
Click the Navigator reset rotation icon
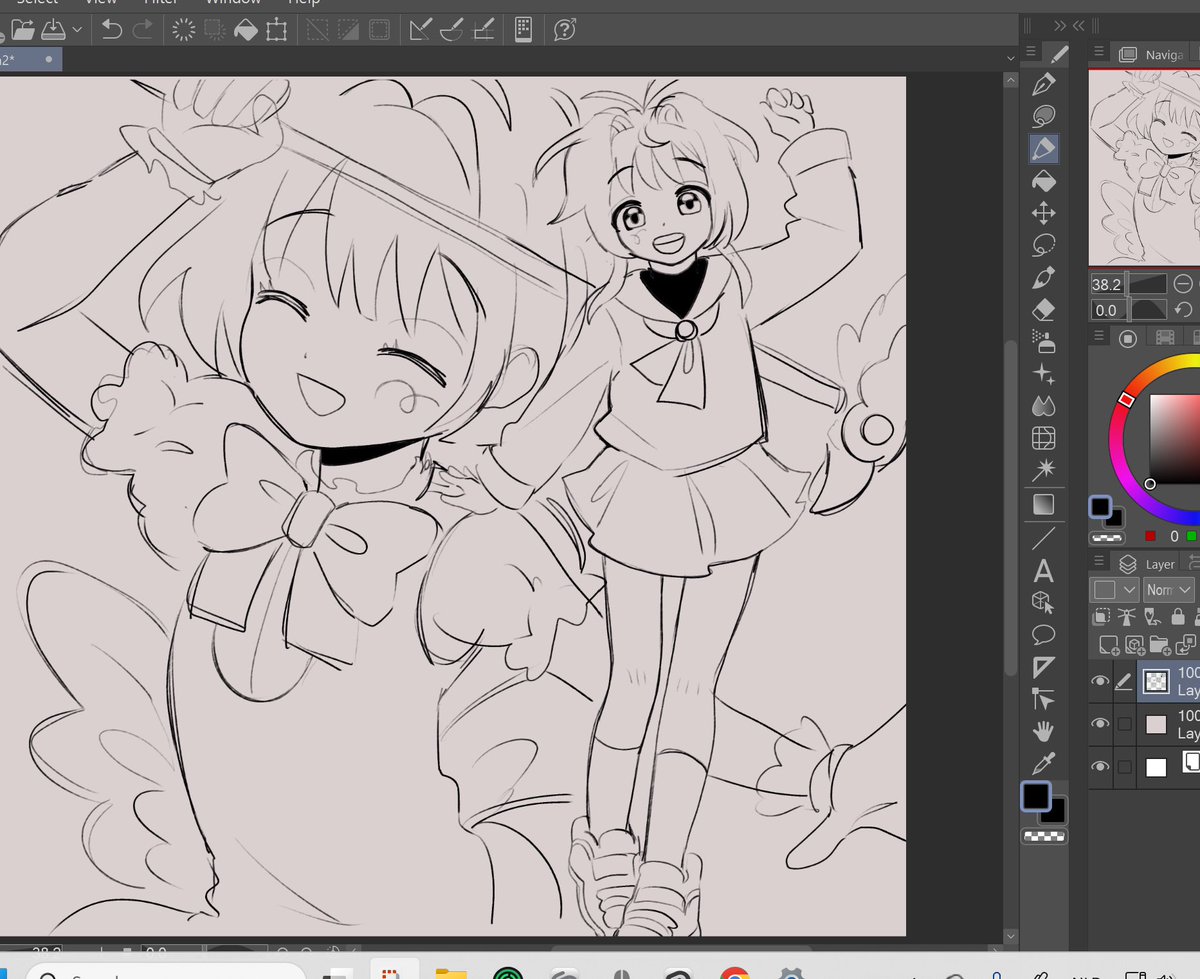pos(1184,310)
